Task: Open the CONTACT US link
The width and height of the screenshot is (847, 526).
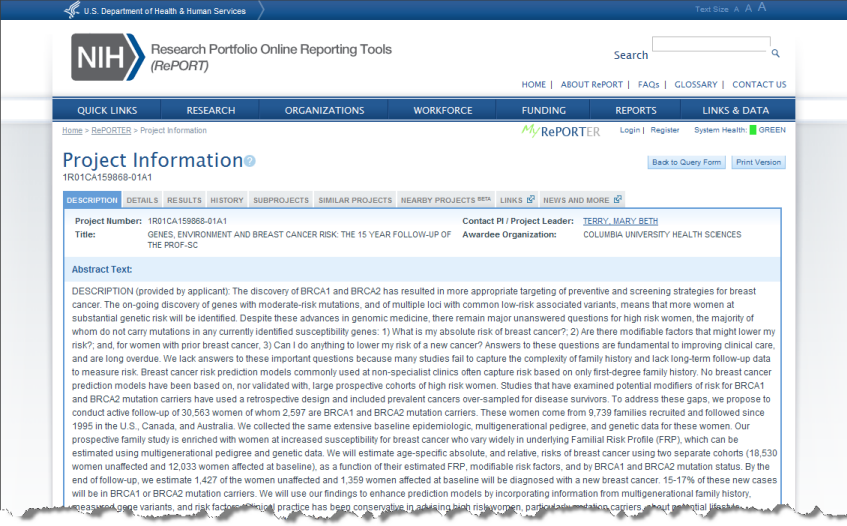Action: tap(759, 84)
